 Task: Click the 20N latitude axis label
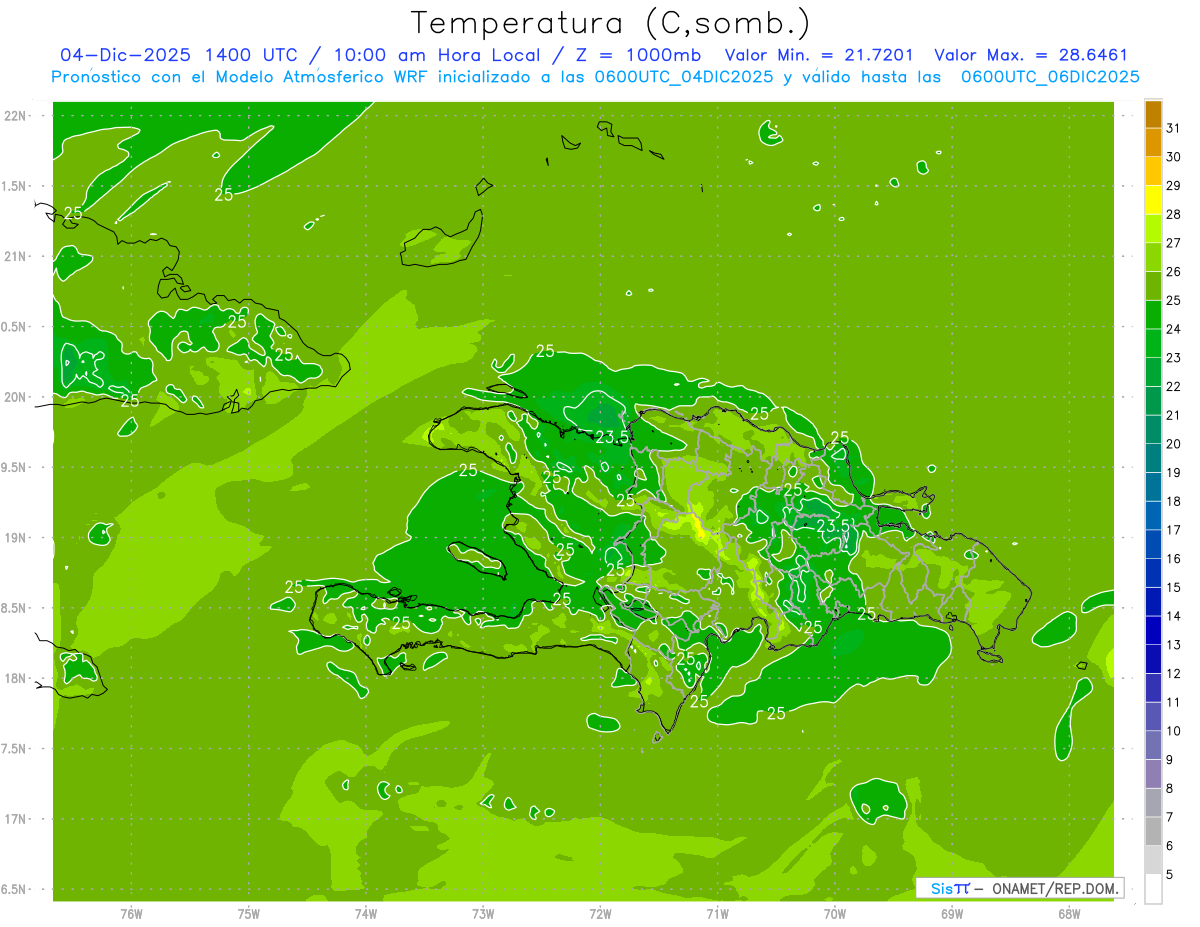coord(14,397)
